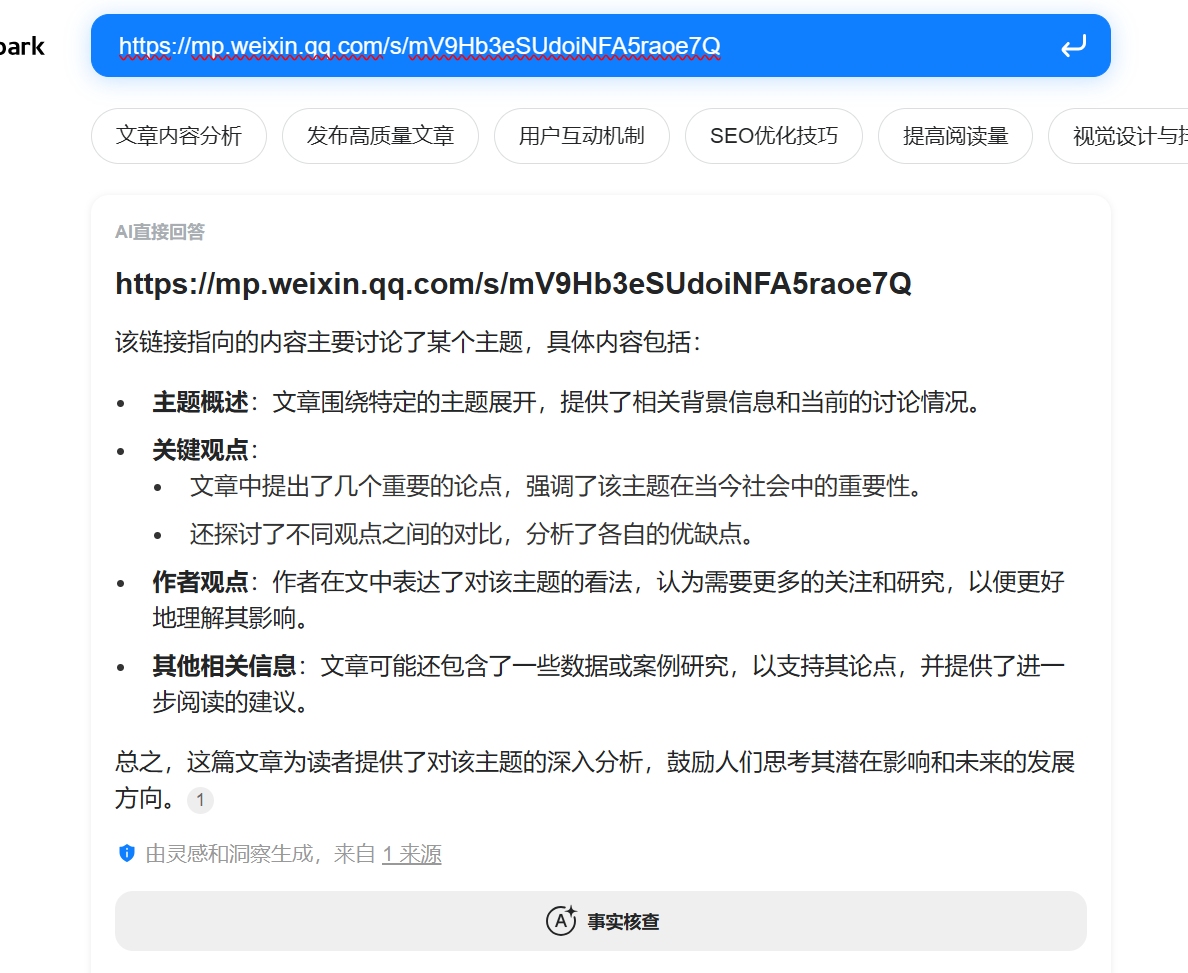Select the 提高阅读量 suggestion chip
The image size is (1188, 973).
pos(955,136)
